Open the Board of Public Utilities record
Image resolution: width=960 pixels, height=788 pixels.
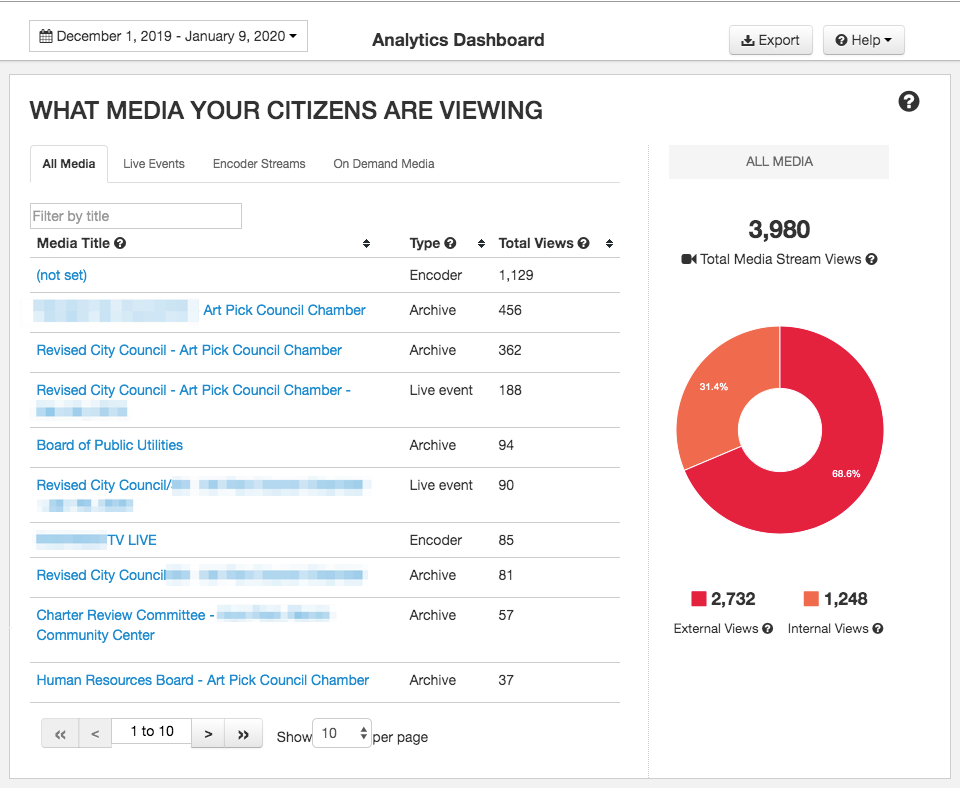[x=109, y=445]
